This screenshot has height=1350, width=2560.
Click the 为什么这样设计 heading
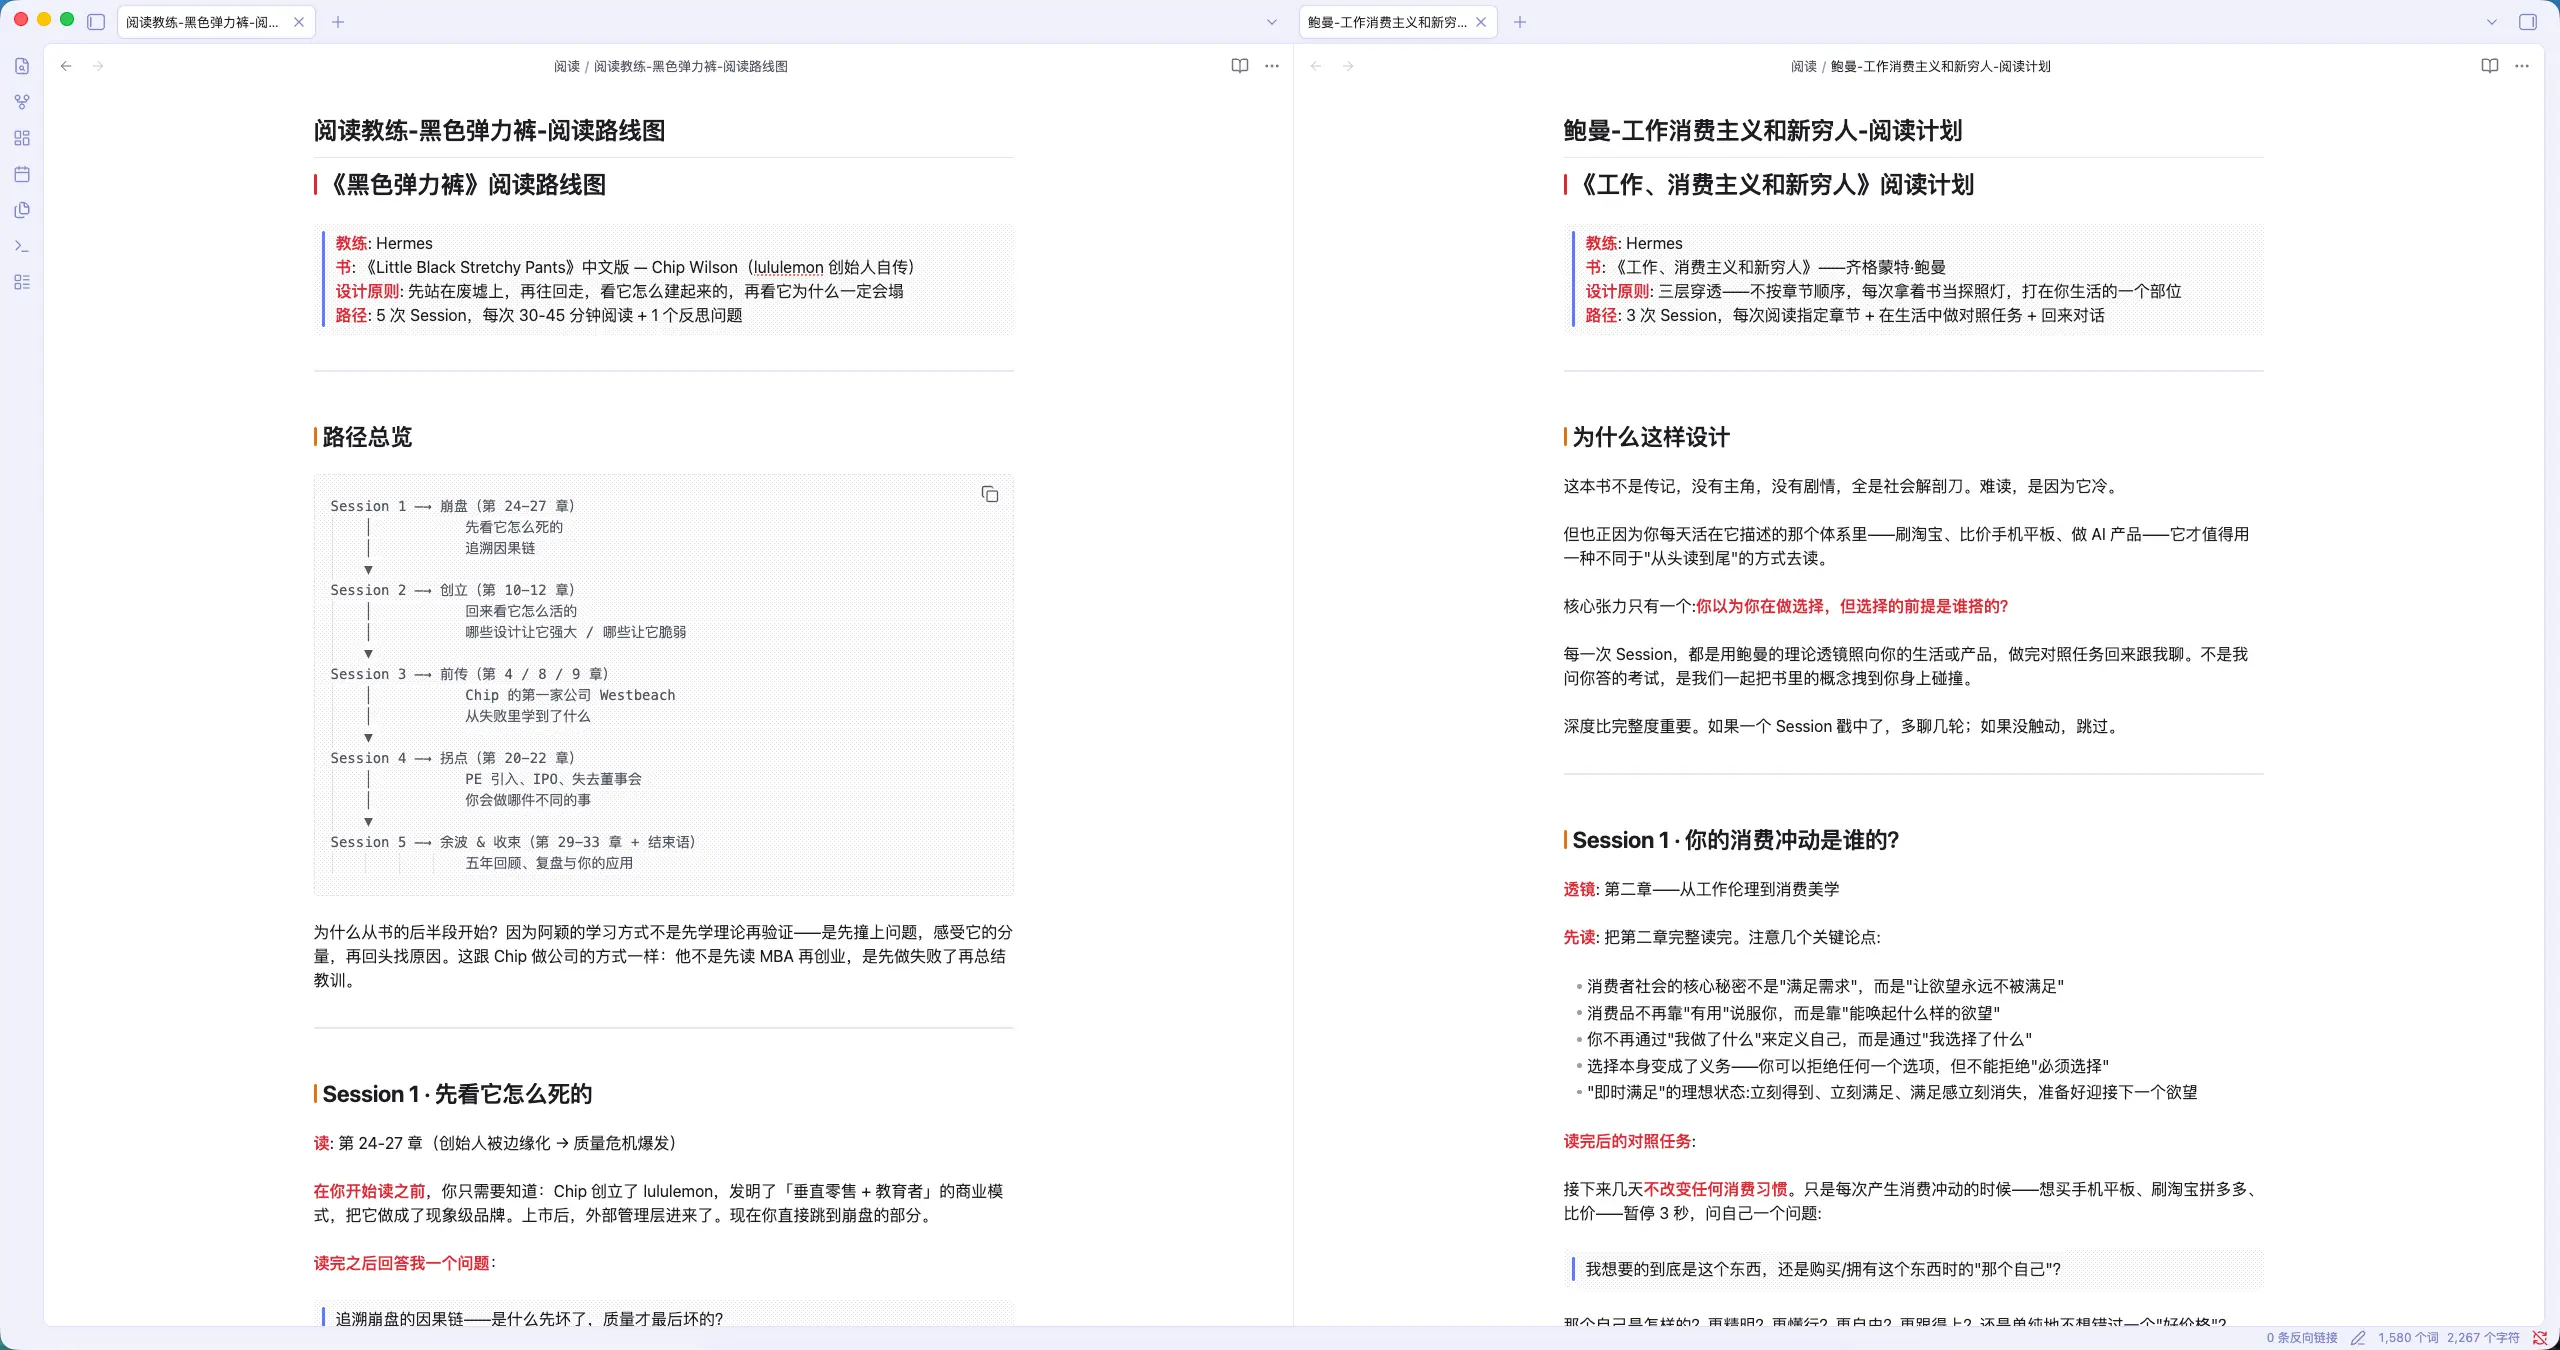[x=1651, y=437]
